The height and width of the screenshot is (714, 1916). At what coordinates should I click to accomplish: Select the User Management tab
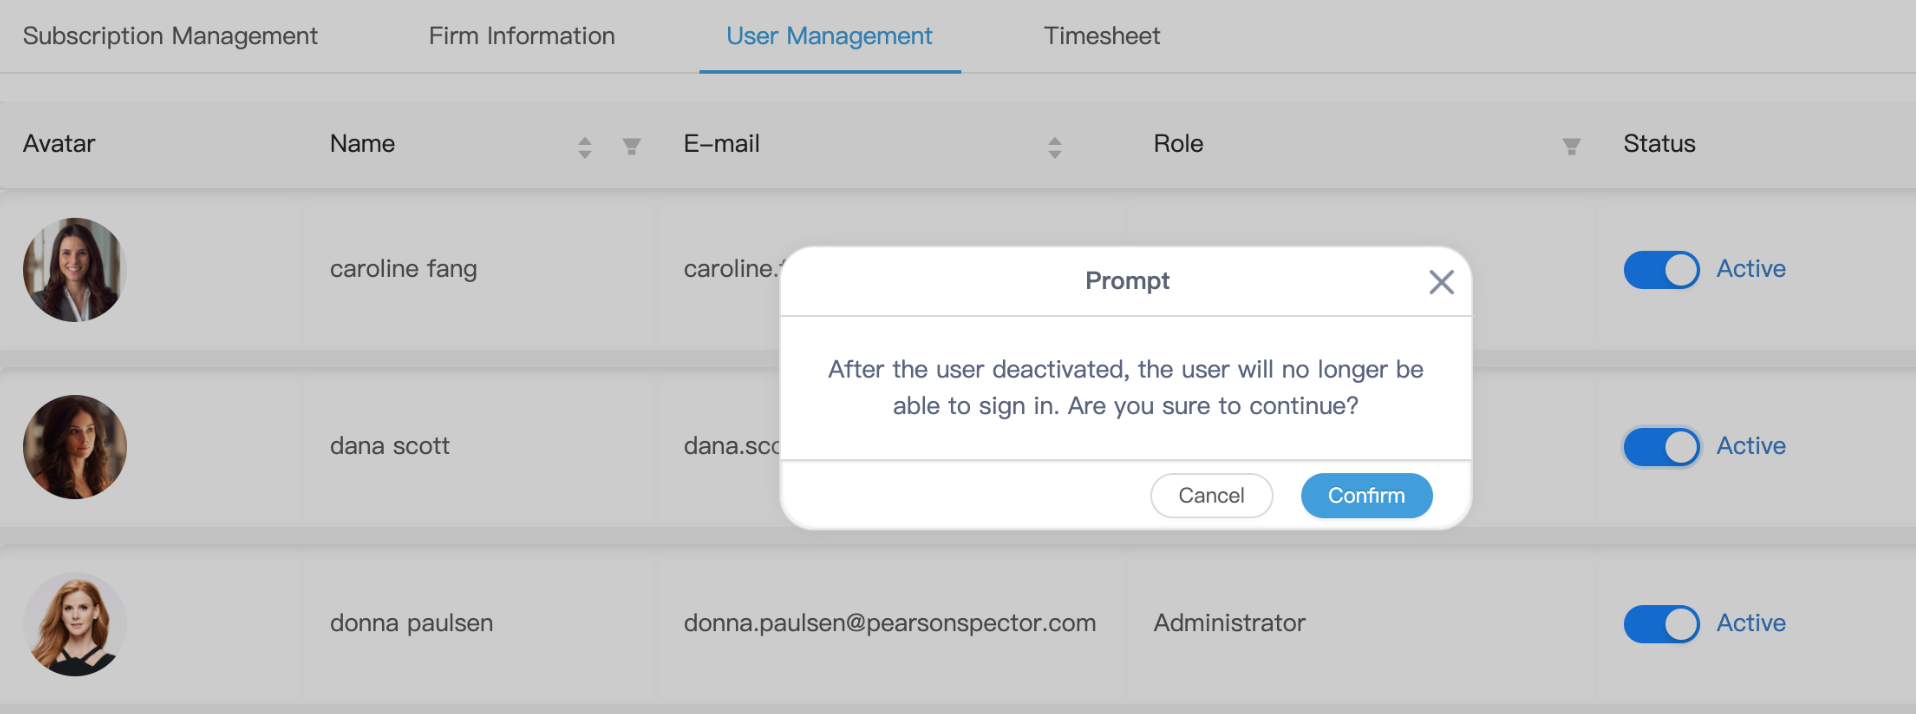[829, 36]
